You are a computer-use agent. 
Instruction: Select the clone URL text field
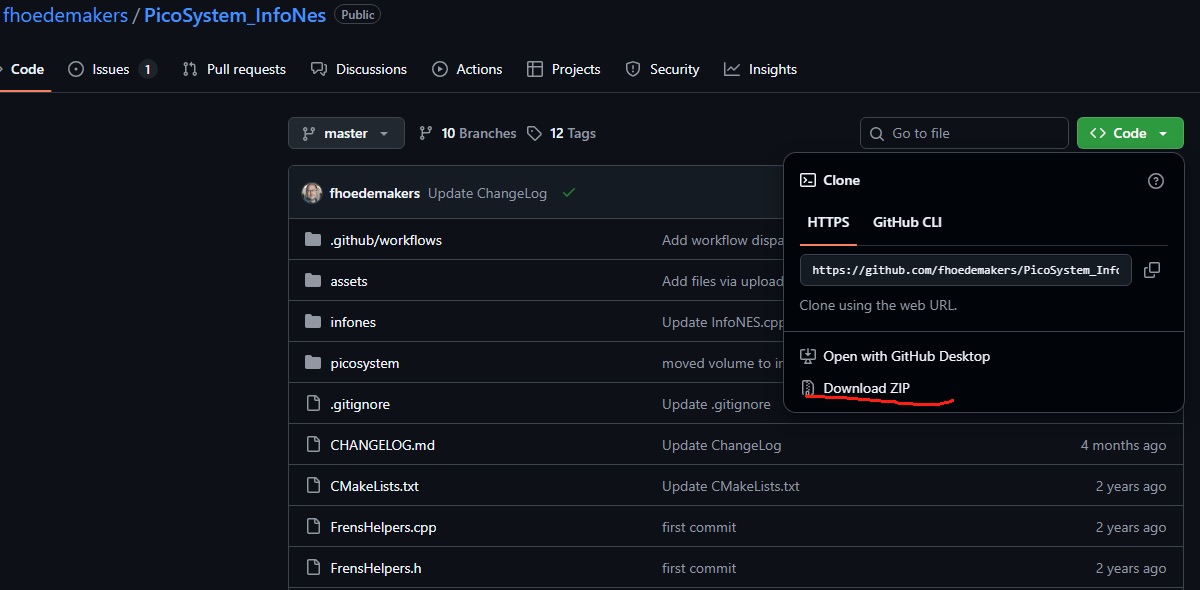pos(966,270)
